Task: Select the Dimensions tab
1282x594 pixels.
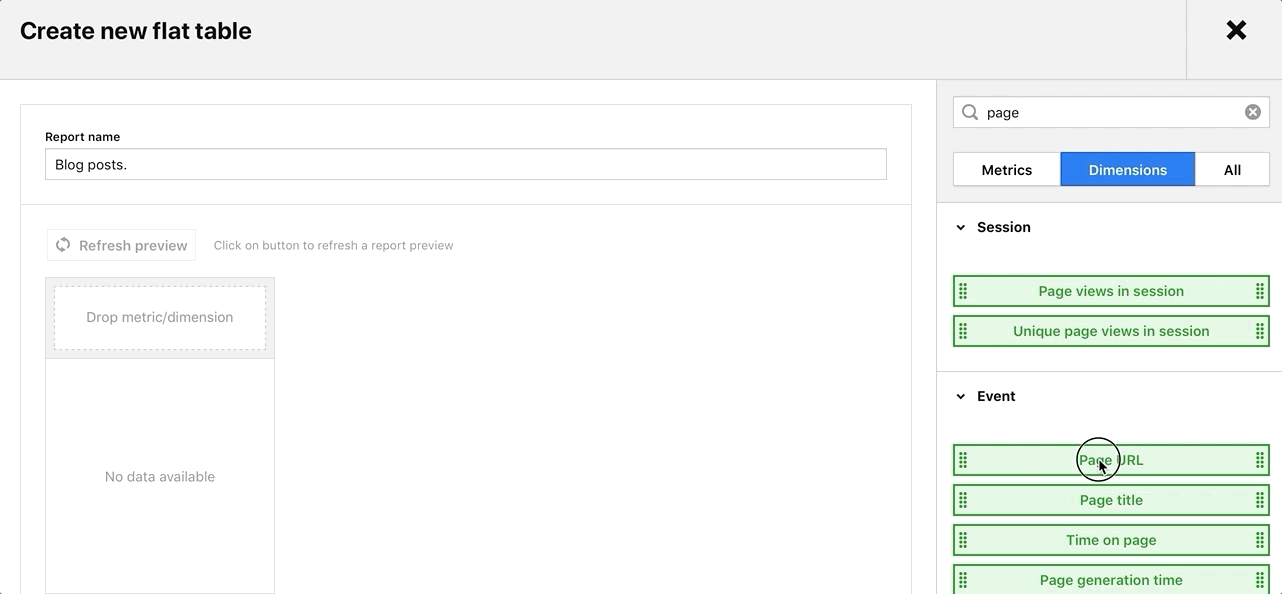Action: click(x=1128, y=169)
